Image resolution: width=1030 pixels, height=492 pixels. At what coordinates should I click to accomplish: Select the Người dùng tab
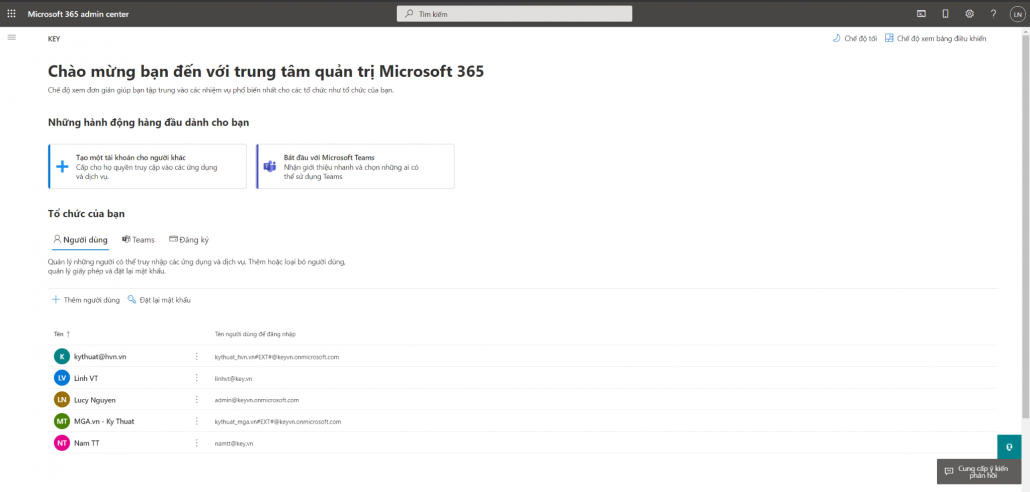point(80,240)
